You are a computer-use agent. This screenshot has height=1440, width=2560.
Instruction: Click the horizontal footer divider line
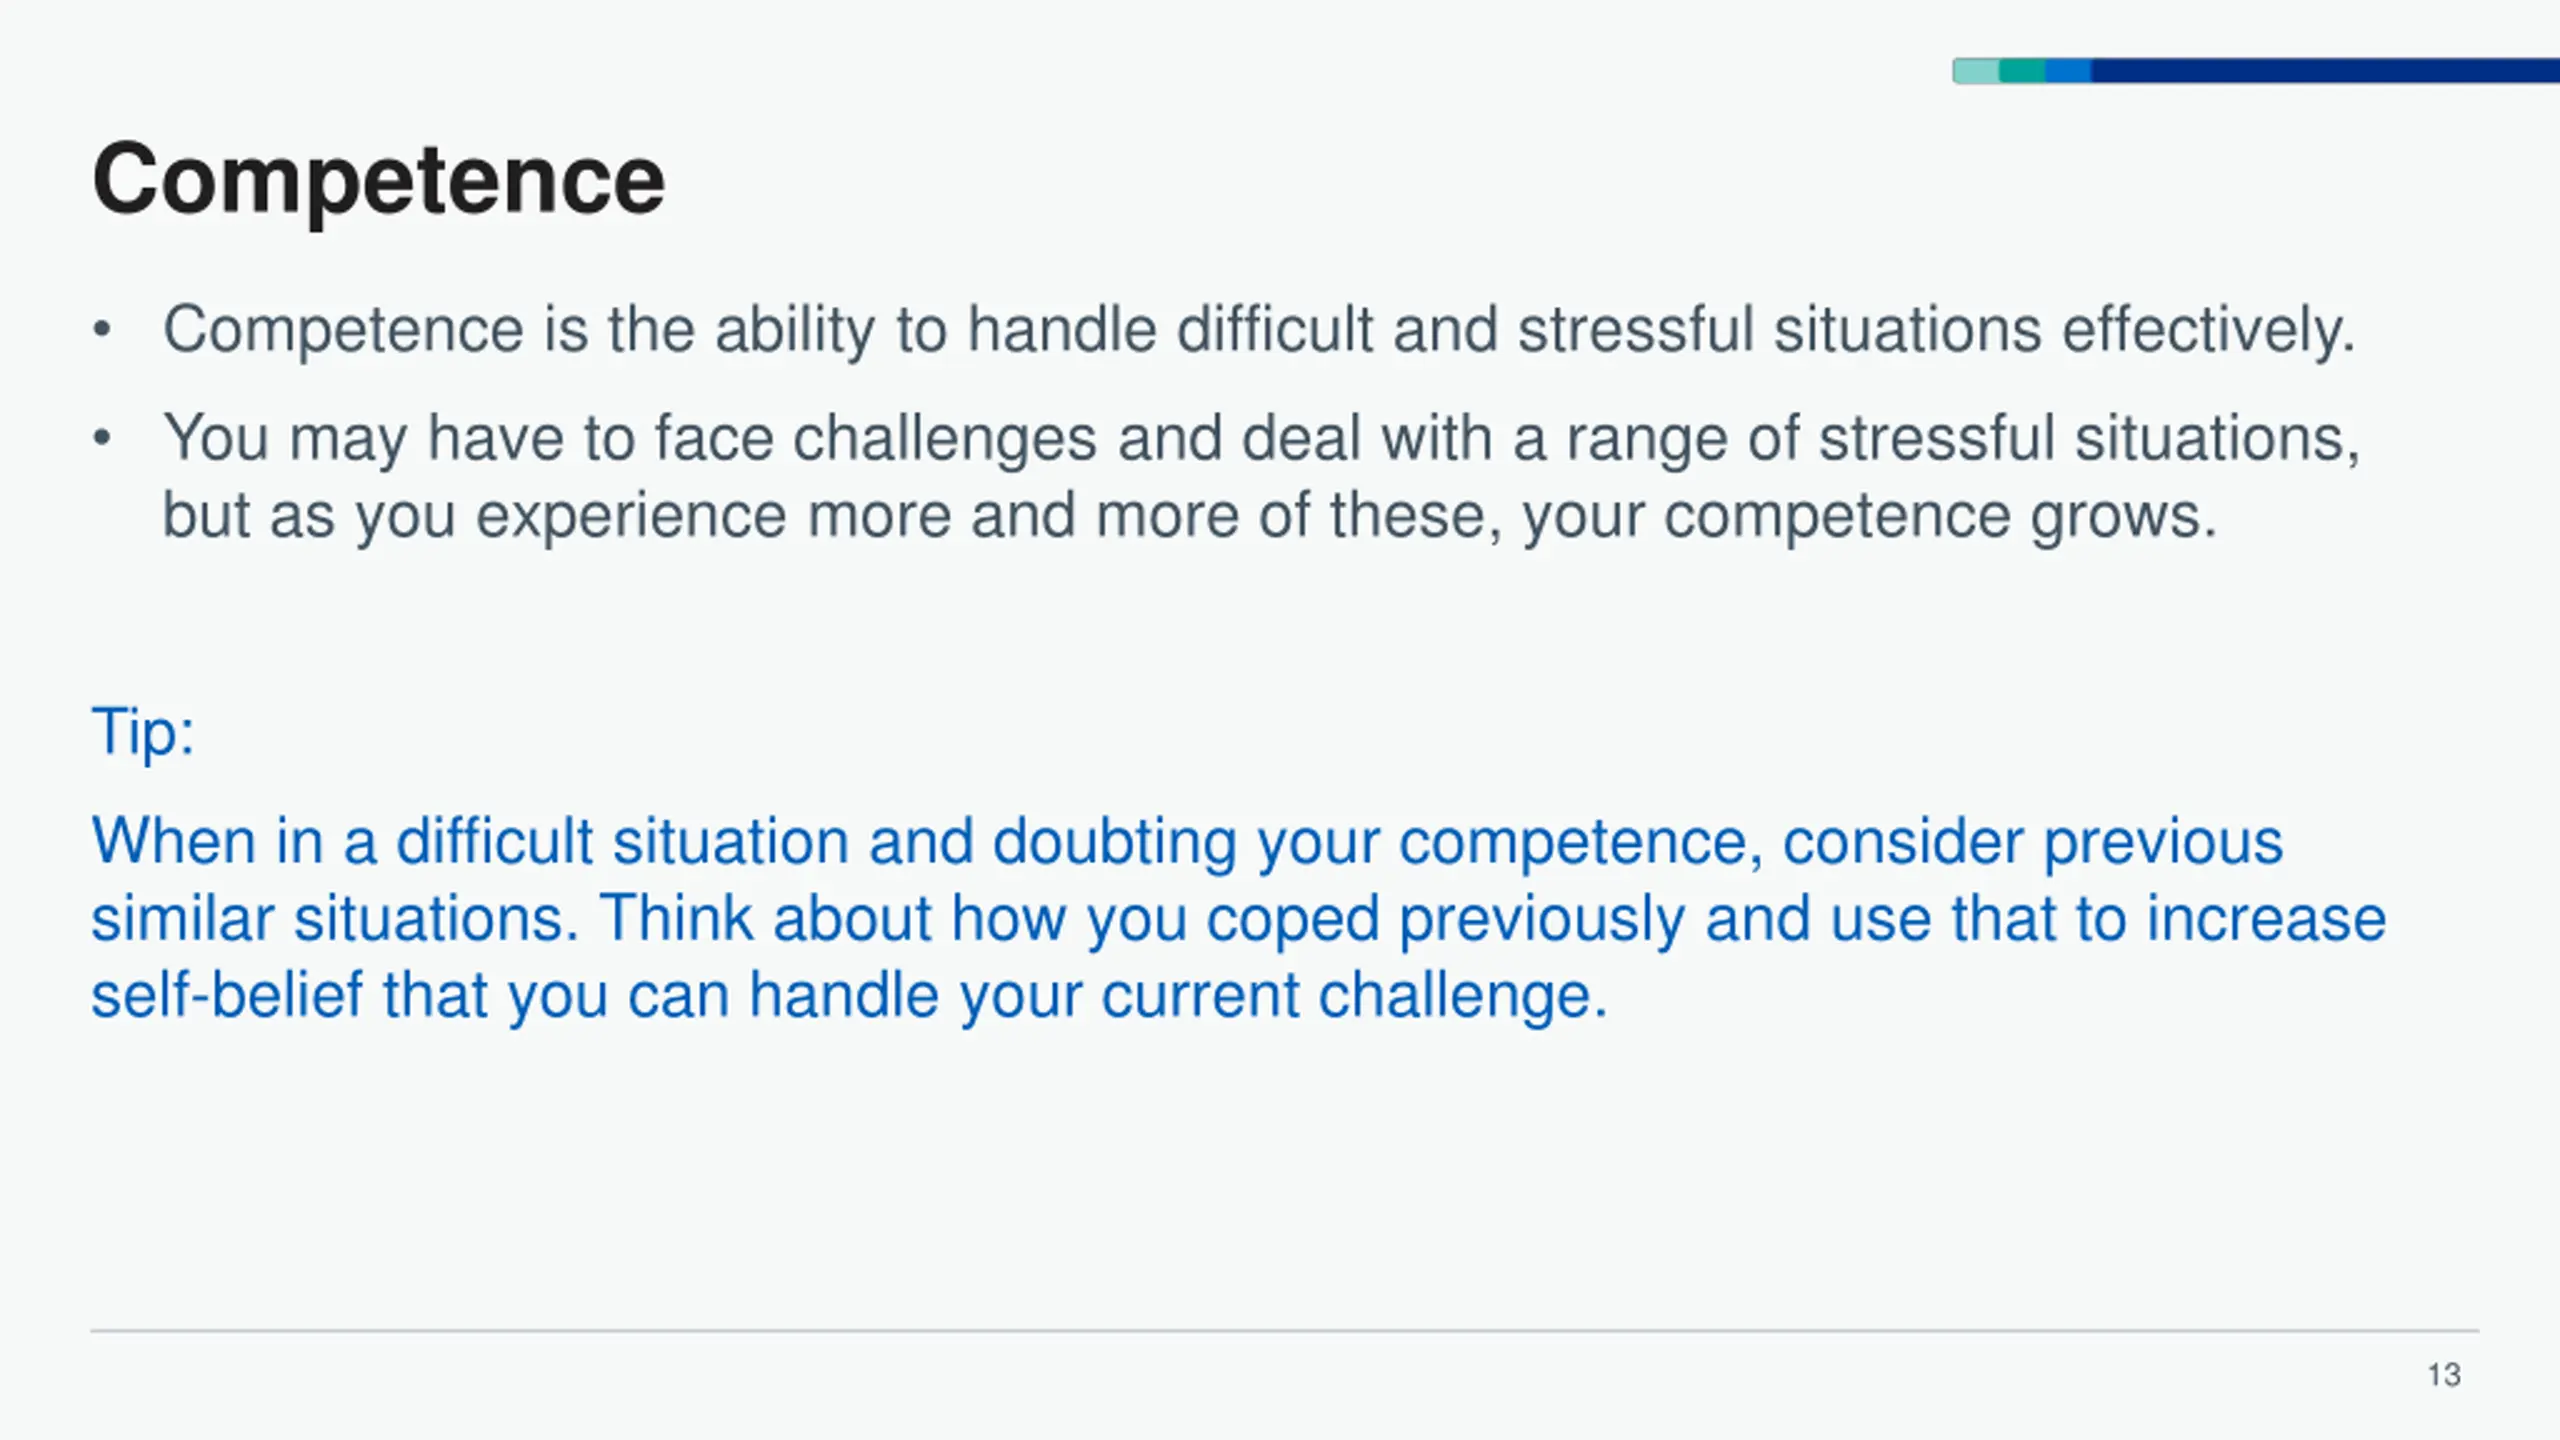(x=1284, y=1331)
